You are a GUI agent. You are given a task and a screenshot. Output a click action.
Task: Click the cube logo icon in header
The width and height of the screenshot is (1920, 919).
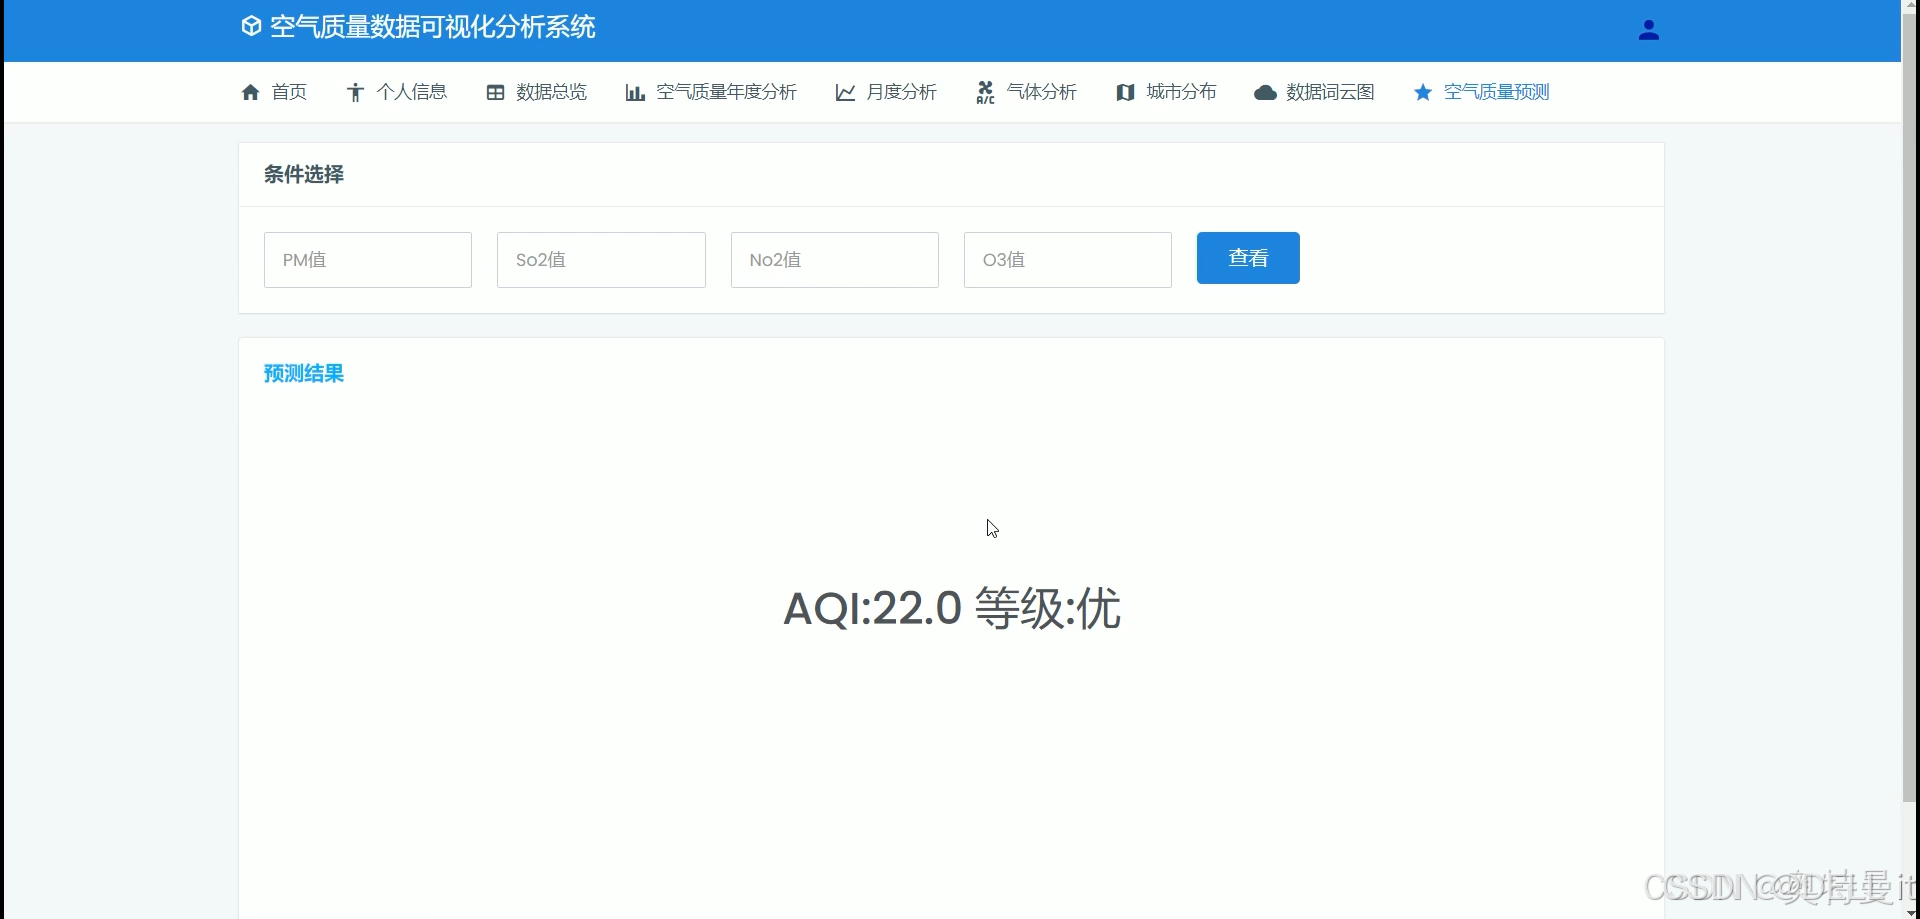[x=251, y=27]
